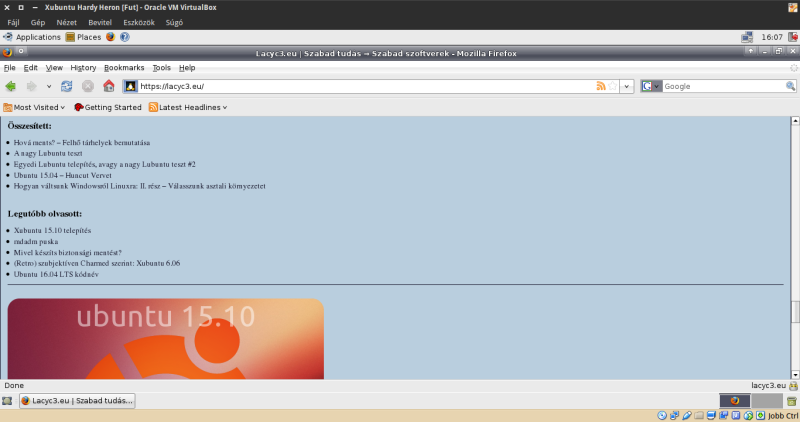Click the Firefox icon in window title bar
The height and width of the screenshot is (422, 800).
7,52
